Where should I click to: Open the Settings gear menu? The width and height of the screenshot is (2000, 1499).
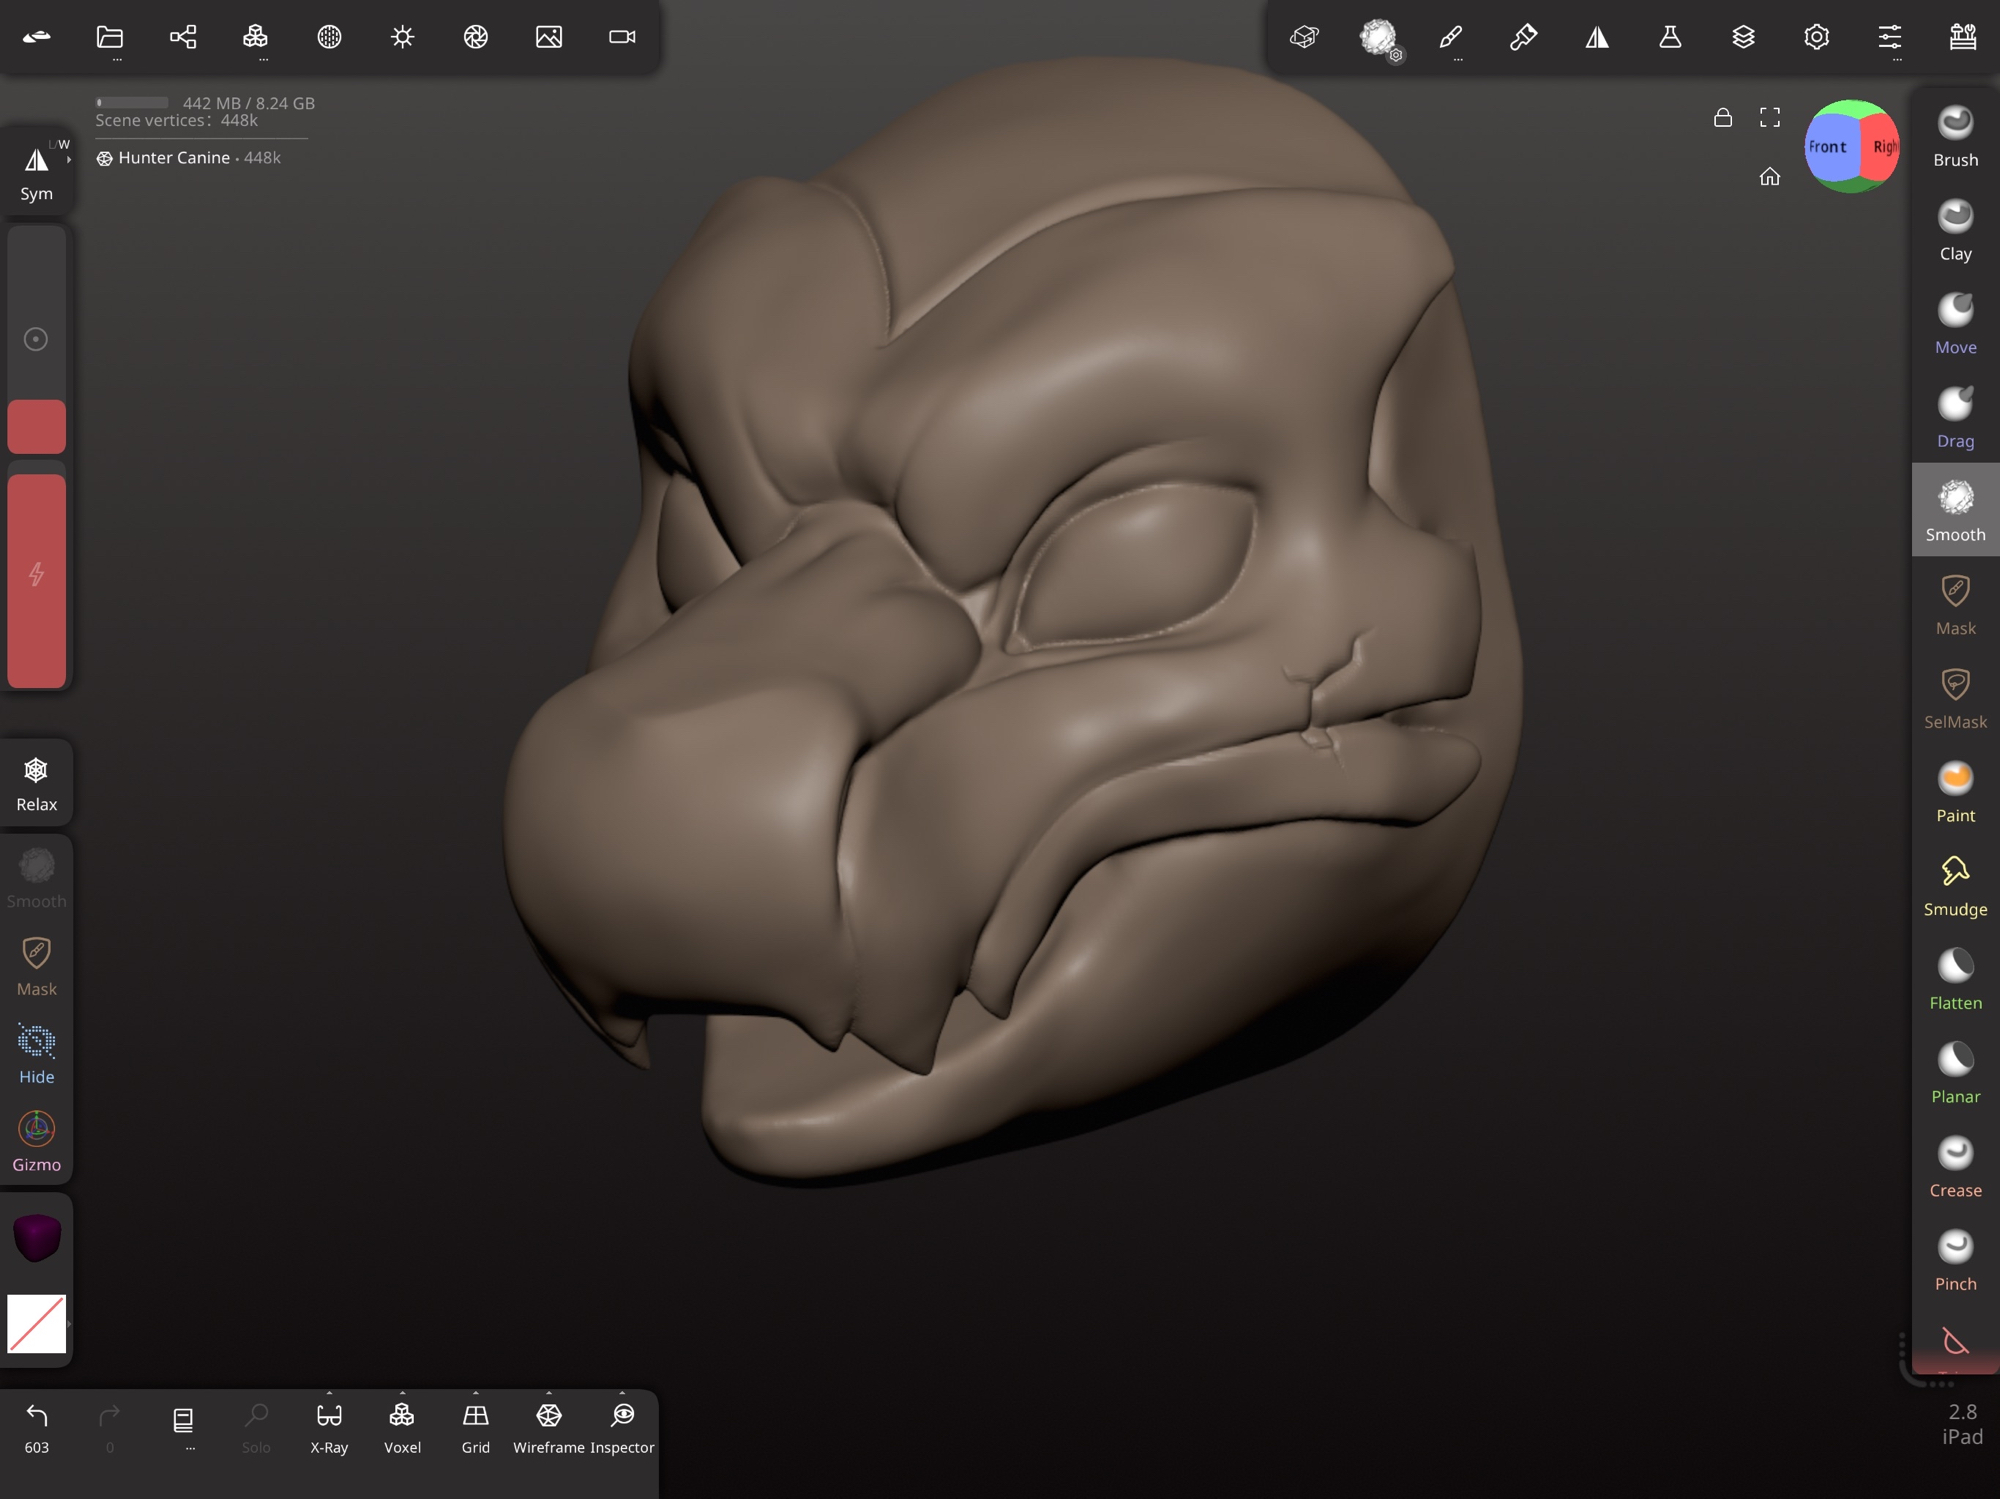click(1816, 37)
